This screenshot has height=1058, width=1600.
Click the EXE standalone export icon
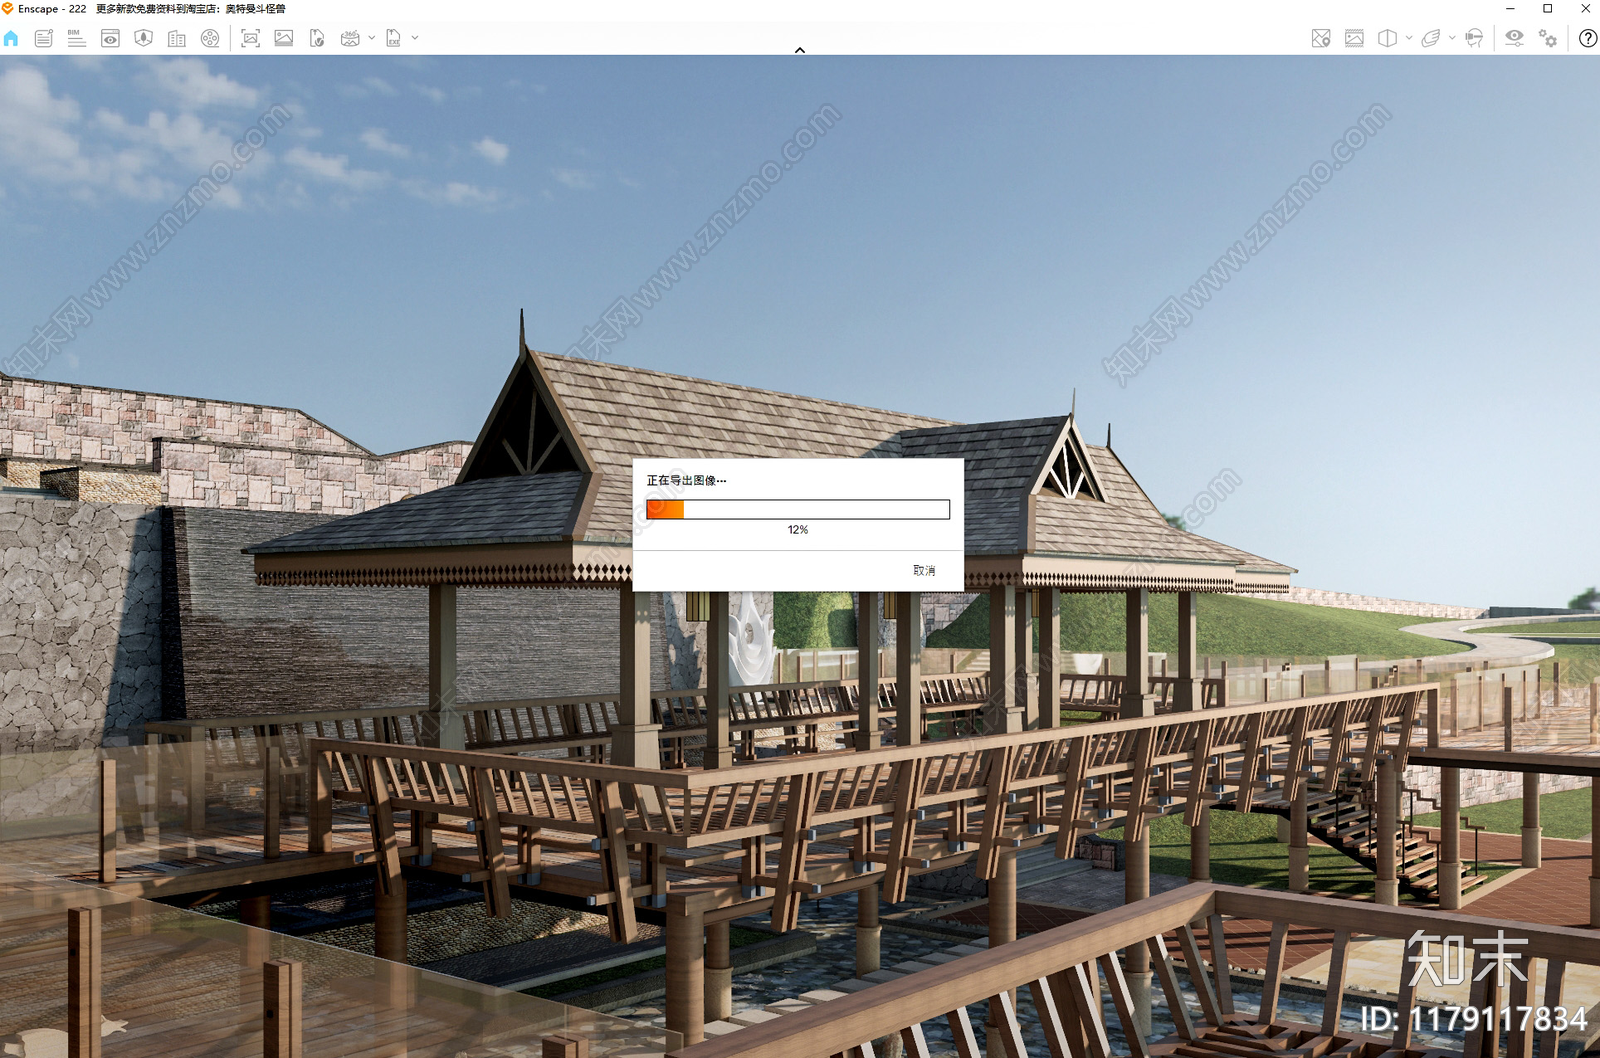click(x=394, y=38)
